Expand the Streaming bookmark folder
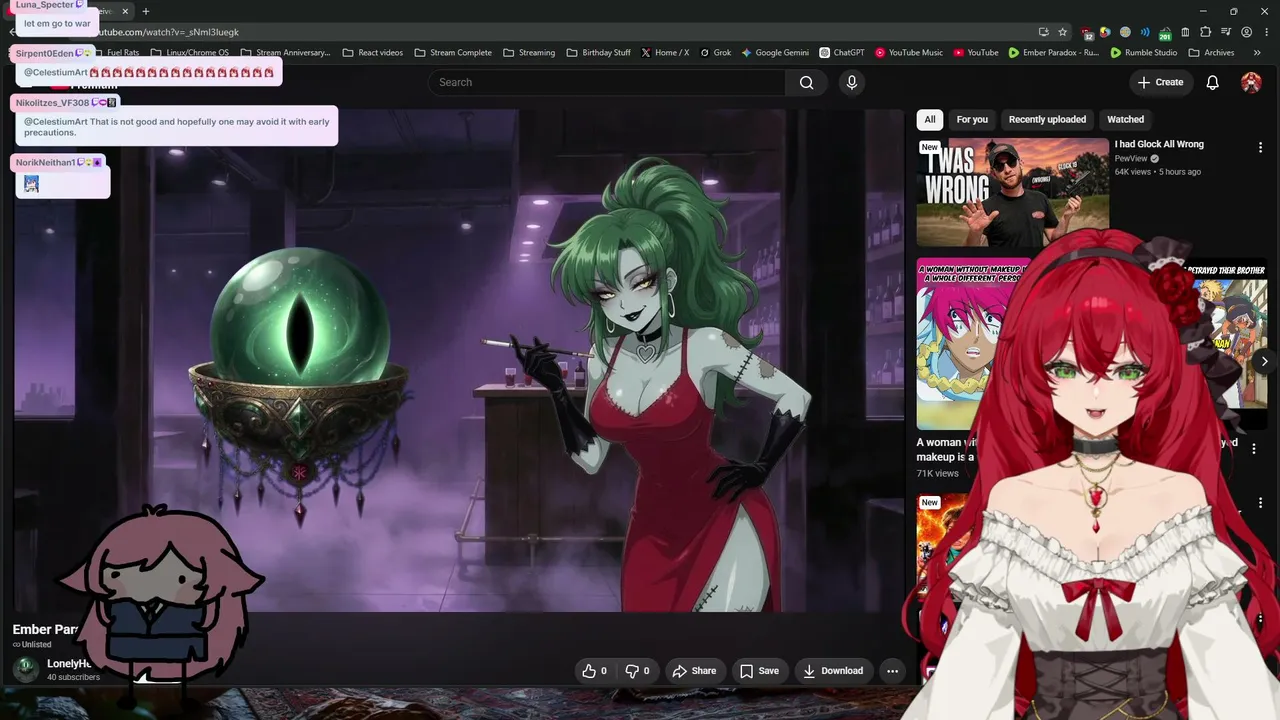This screenshot has height=720, width=1280. click(x=529, y=53)
